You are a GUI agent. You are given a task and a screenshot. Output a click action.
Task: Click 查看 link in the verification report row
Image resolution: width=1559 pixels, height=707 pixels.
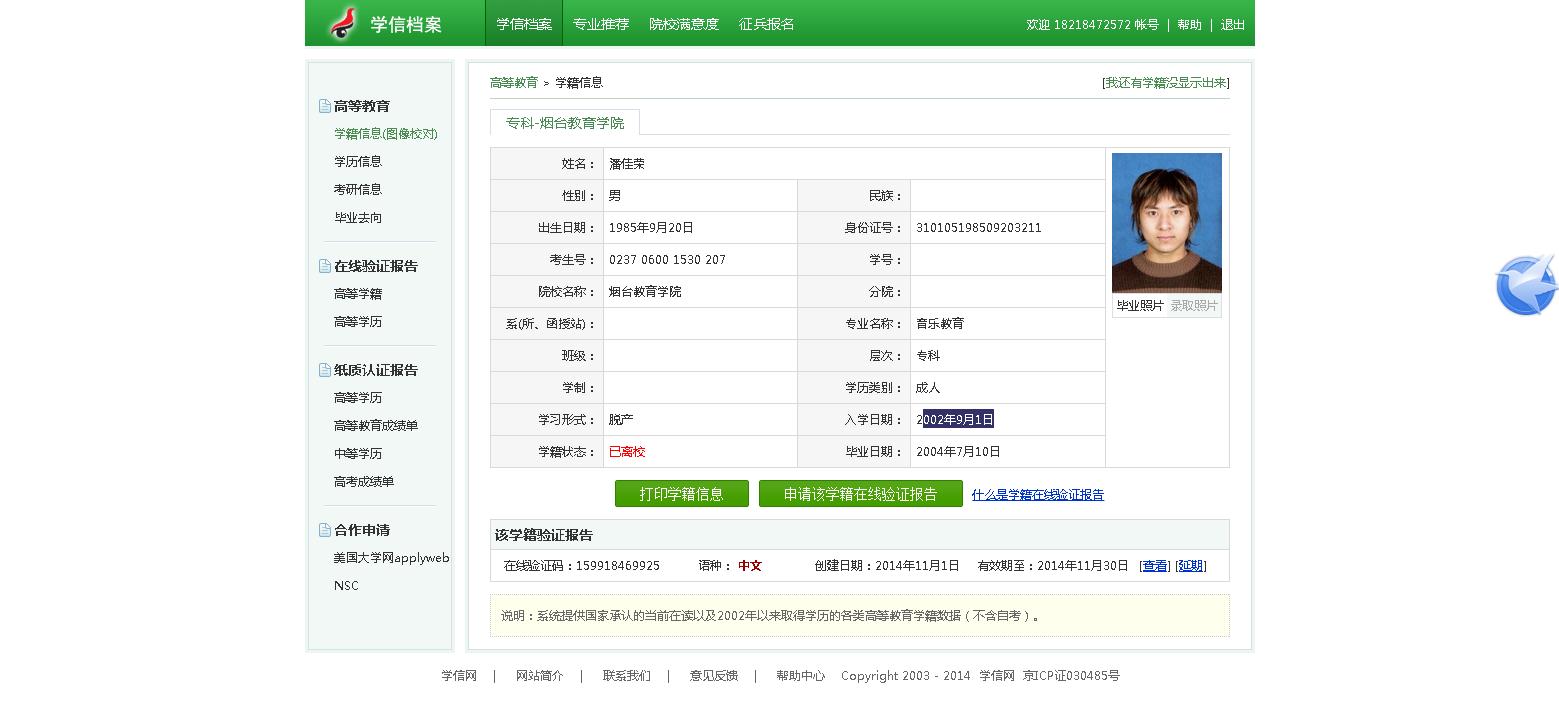pos(1155,566)
